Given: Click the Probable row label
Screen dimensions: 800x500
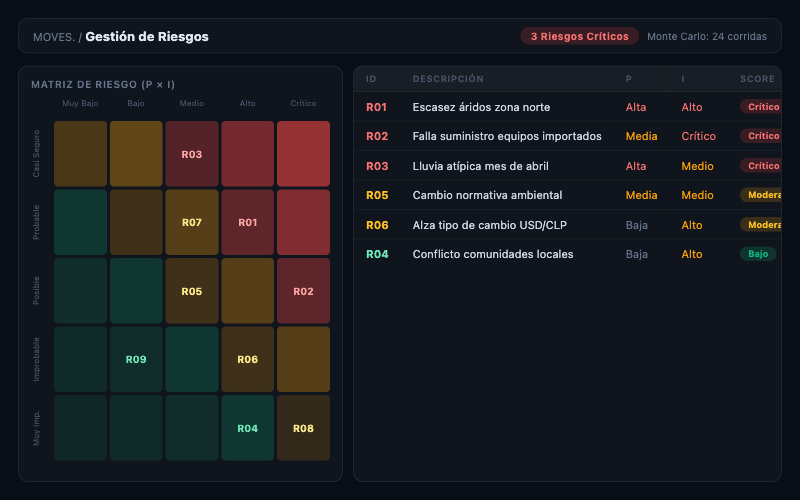Looking at the screenshot, I should [36, 222].
